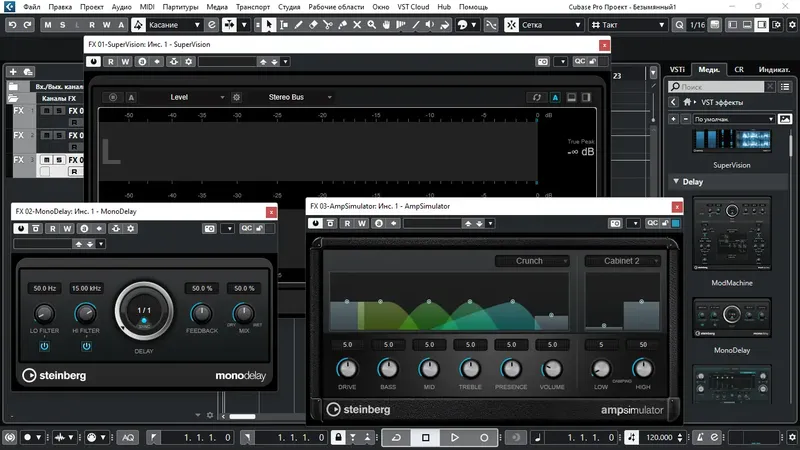Click the add track plus icon
This screenshot has width=800, height=450.
(x=13, y=72)
